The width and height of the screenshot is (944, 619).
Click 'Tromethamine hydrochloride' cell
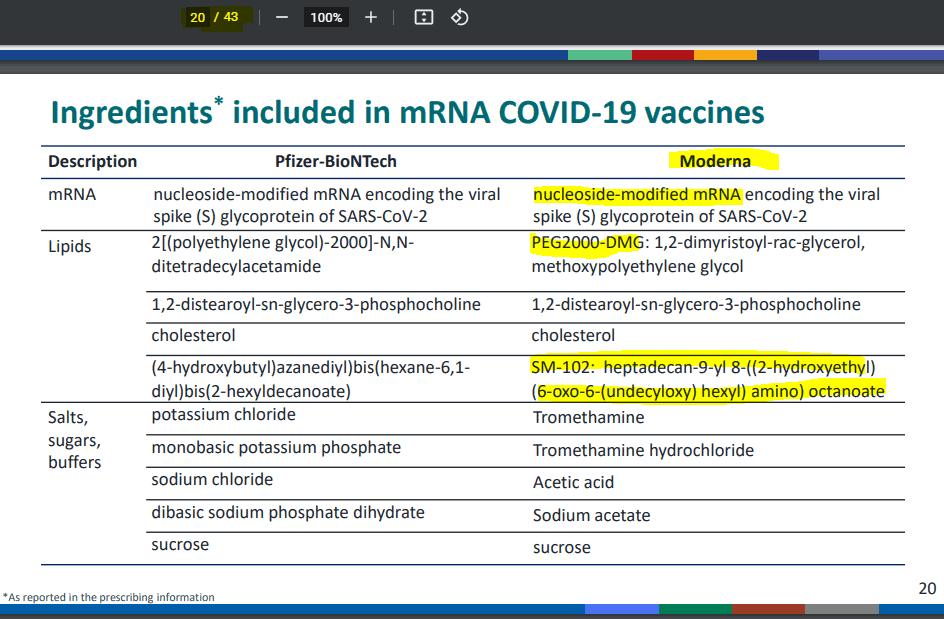[644, 450]
